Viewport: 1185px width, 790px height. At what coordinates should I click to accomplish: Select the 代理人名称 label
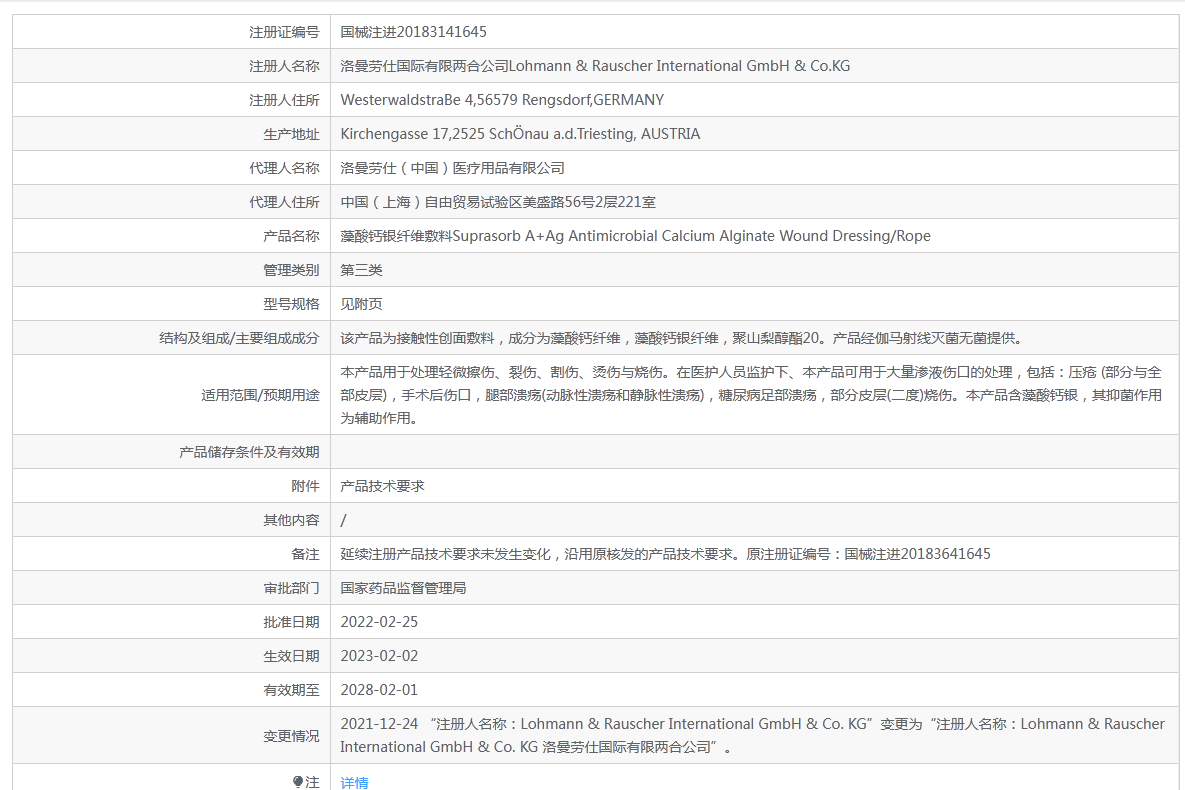tap(284, 168)
